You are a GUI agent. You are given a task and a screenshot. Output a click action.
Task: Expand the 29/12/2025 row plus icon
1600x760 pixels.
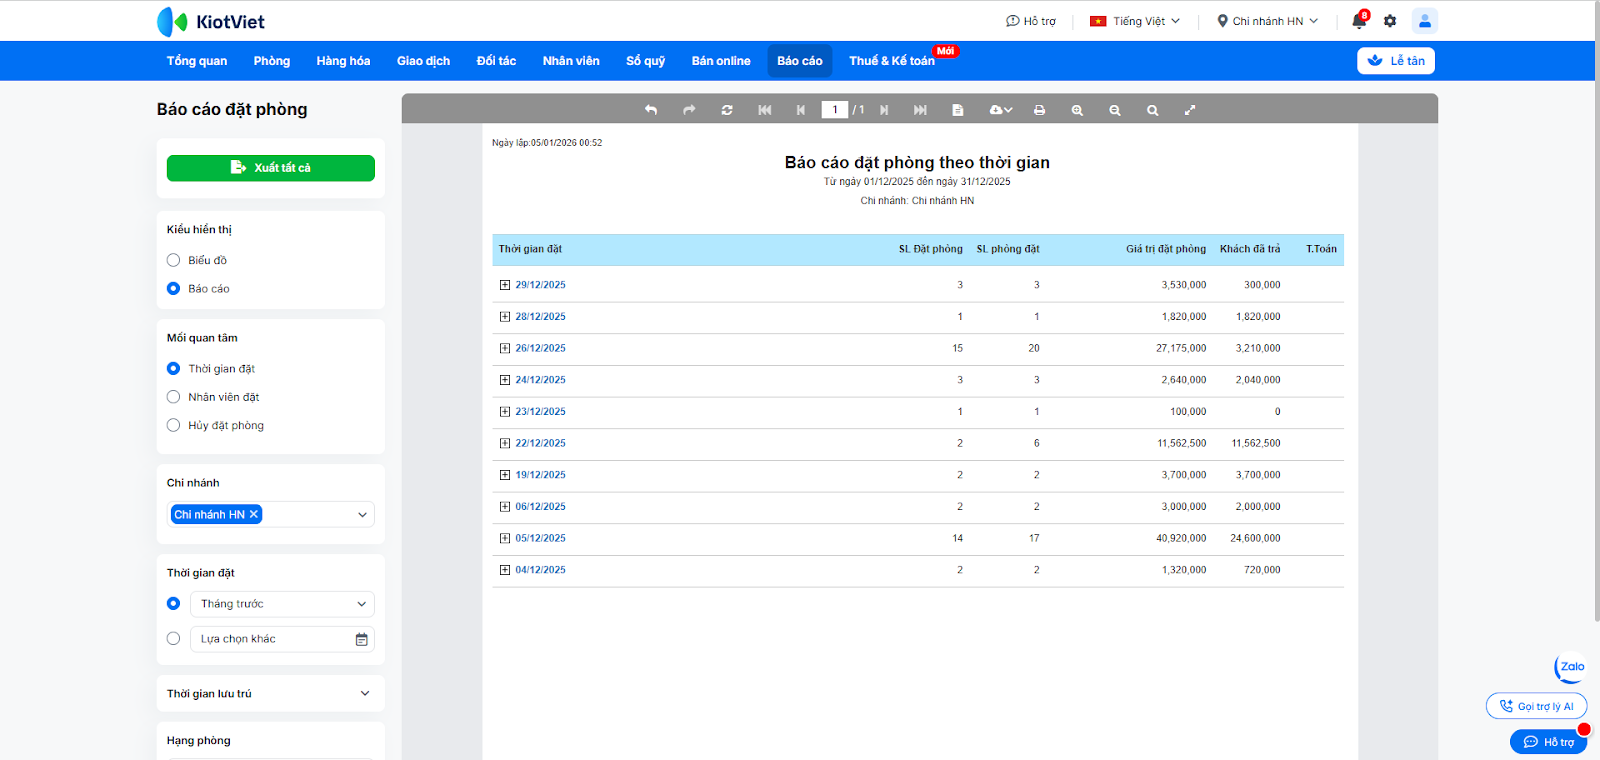[505, 285]
